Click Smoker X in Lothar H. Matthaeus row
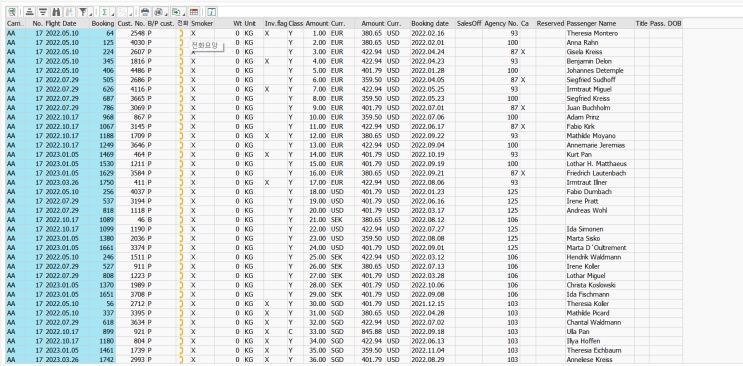 point(202,164)
